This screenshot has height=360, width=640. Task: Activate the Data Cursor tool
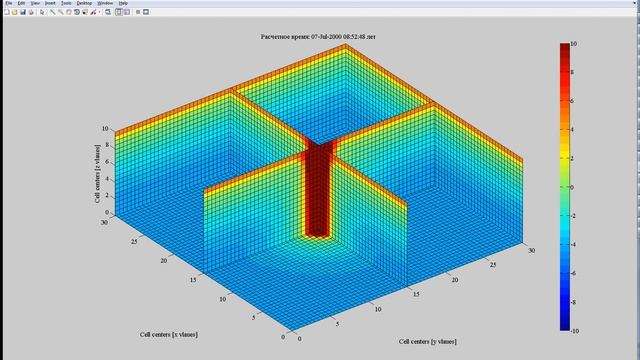[x=85, y=12]
